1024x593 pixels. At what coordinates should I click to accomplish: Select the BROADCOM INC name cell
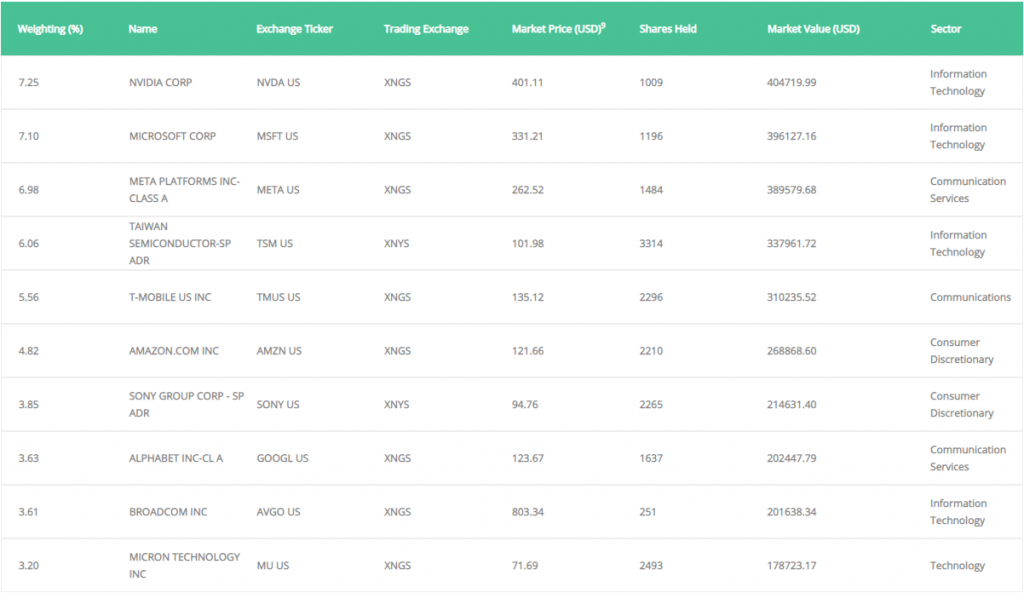(168, 511)
